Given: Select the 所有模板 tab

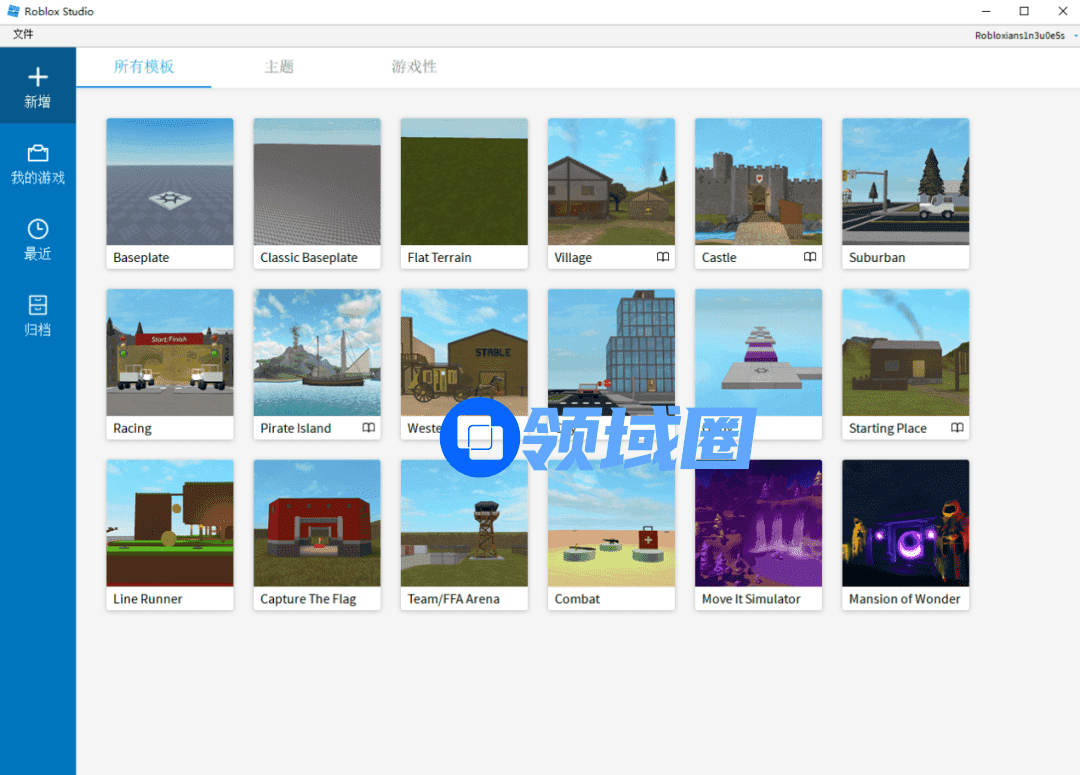Looking at the screenshot, I should [x=144, y=67].
